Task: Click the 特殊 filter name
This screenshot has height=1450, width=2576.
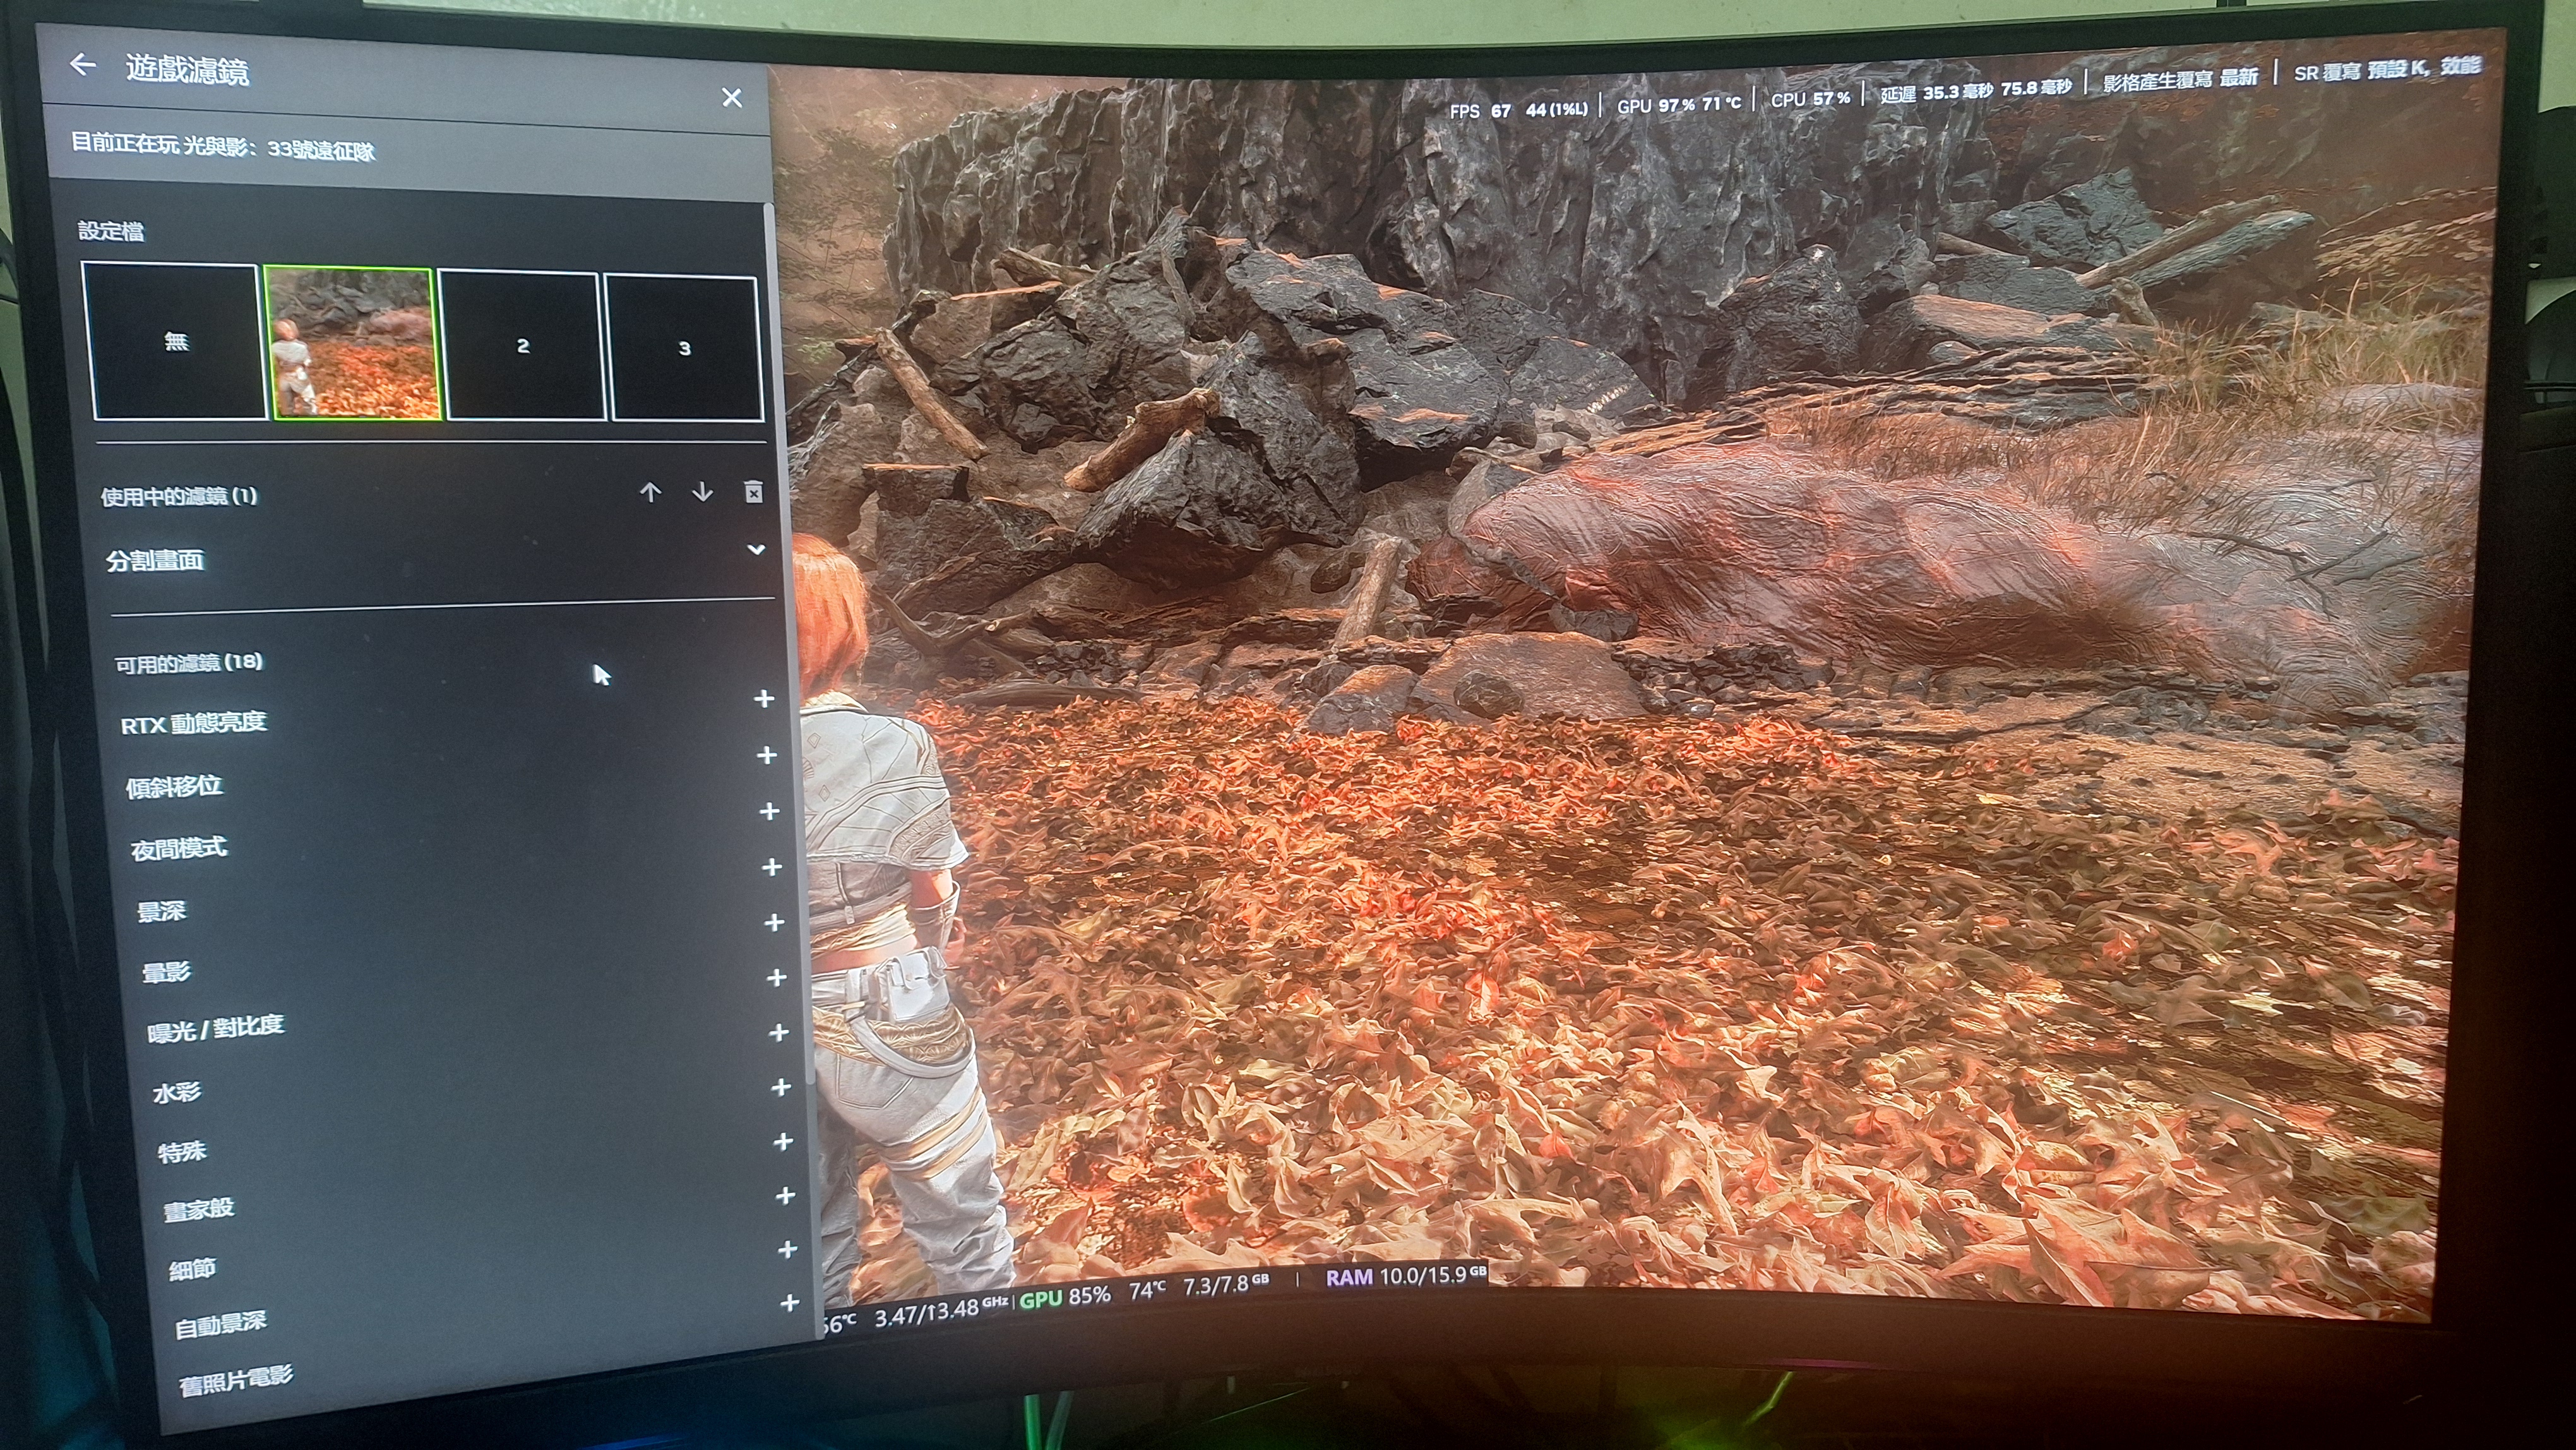Action: [182, 1152]
